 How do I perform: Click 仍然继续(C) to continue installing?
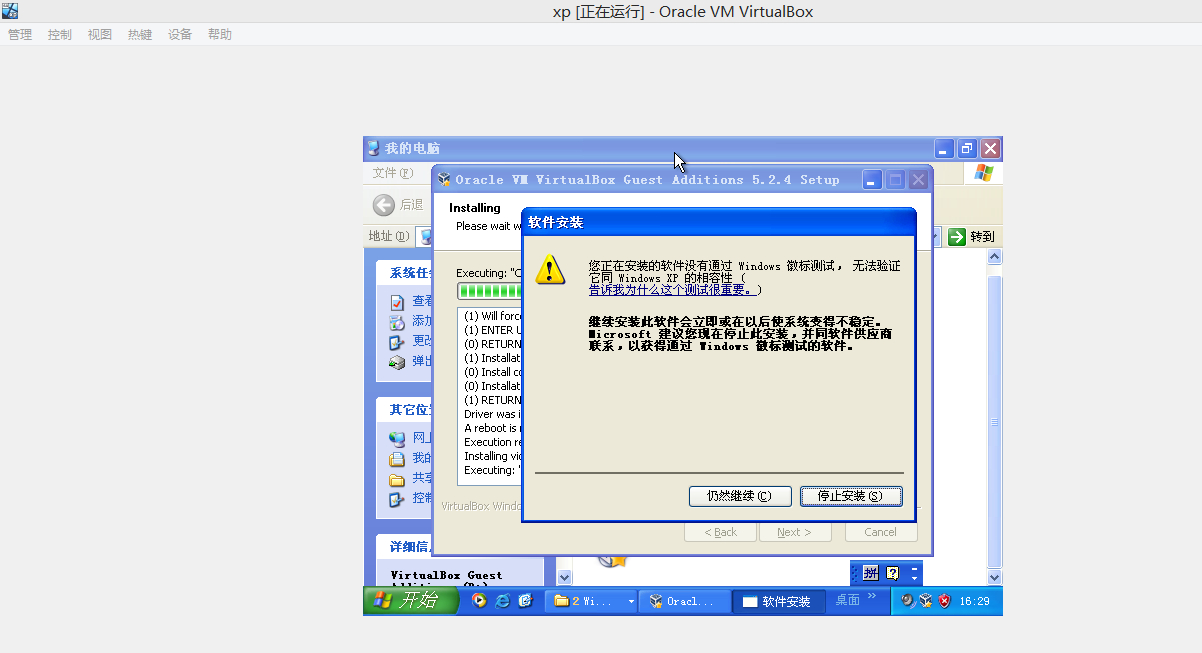pos(740,496)
